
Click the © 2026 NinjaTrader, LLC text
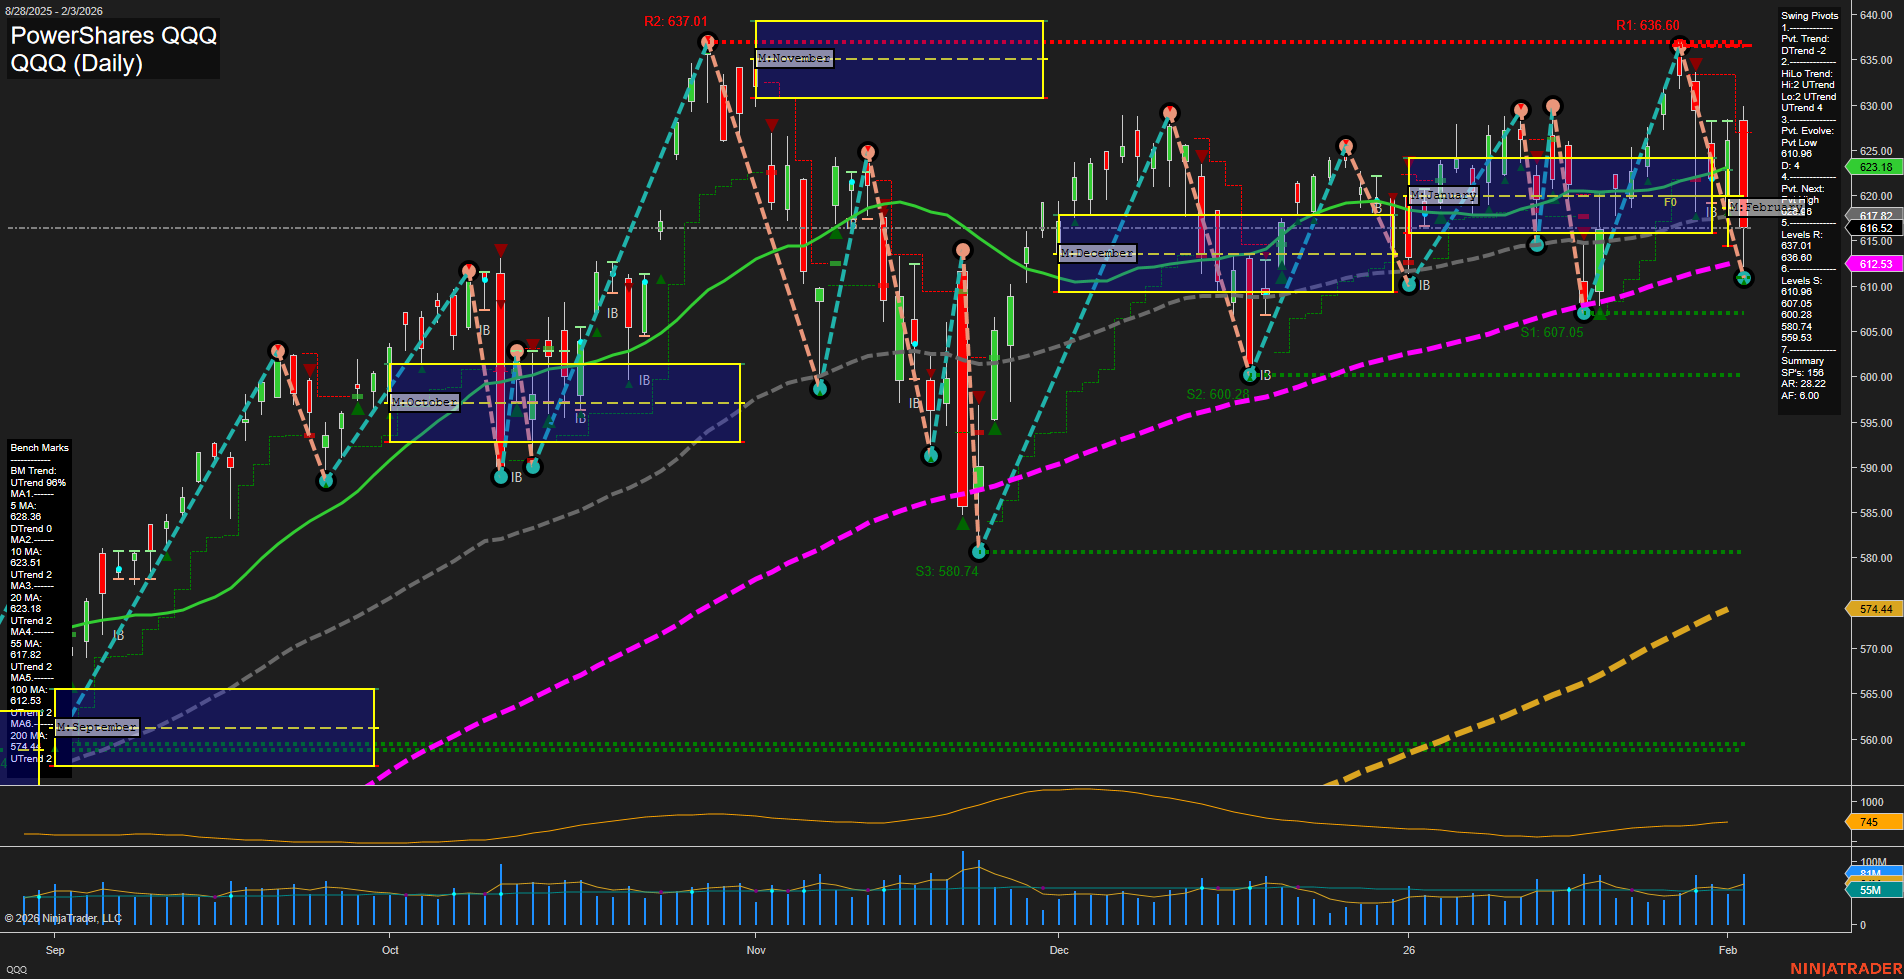[x=65, y=917]
